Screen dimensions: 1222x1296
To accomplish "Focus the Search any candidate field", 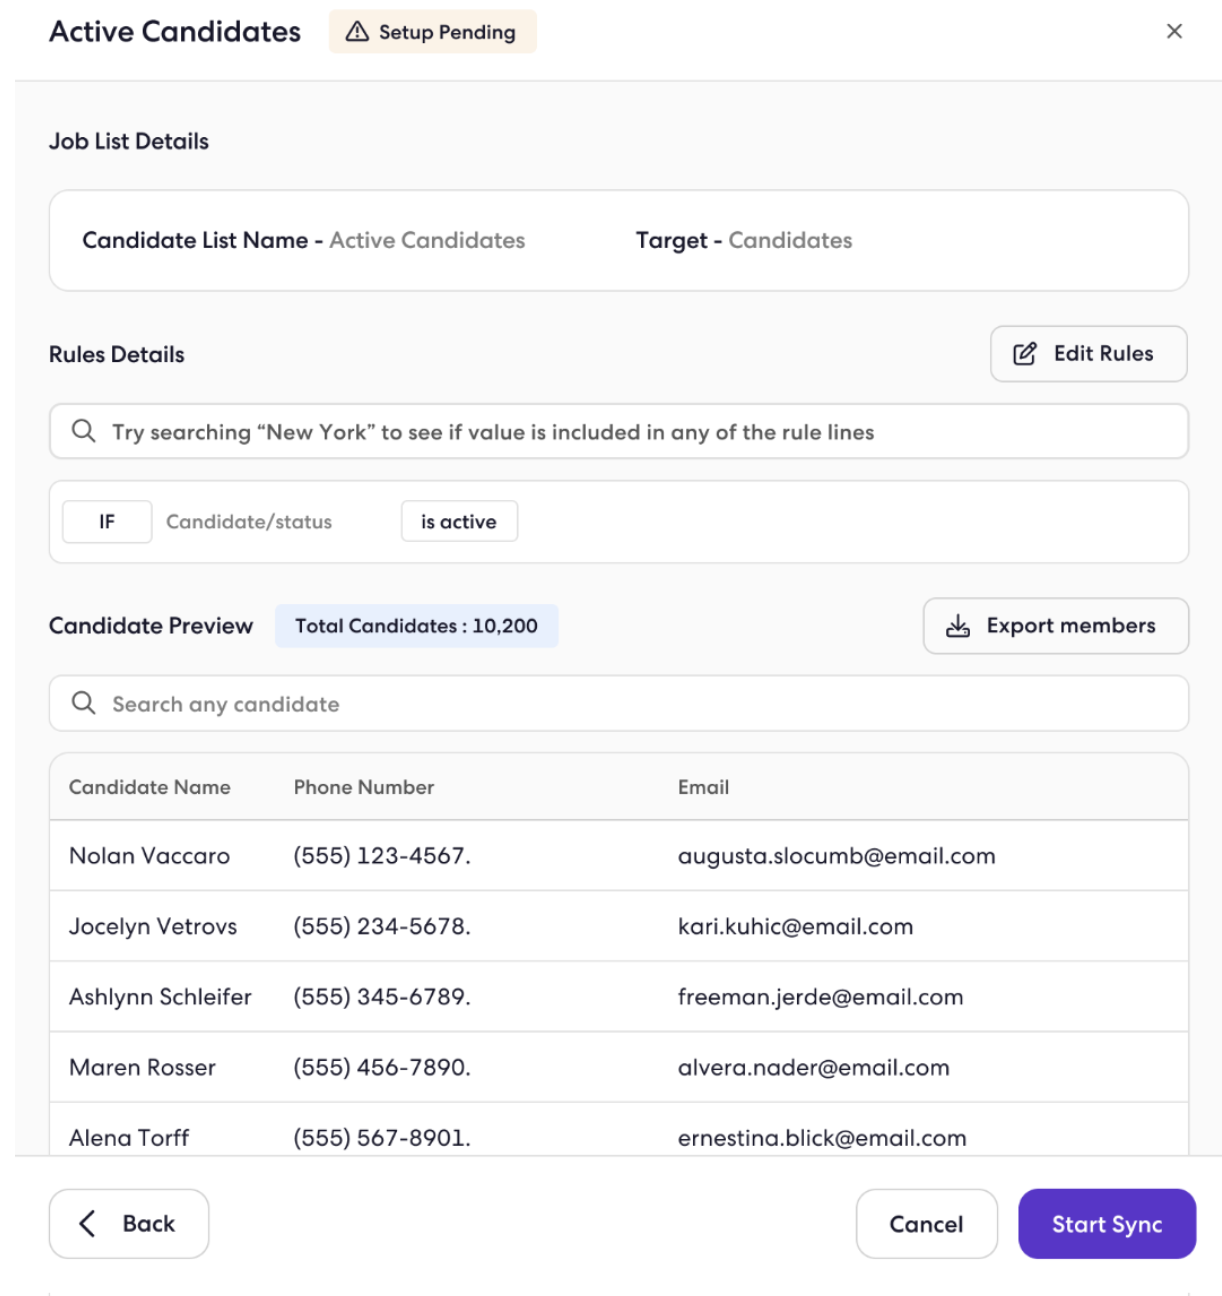I will click(x=619, y=703).
